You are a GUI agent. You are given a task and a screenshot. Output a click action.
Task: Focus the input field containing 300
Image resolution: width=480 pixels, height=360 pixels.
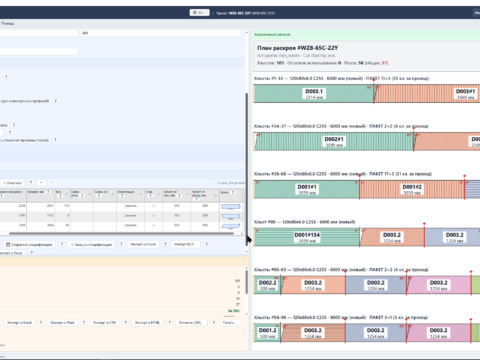click(x=160, y=33)
